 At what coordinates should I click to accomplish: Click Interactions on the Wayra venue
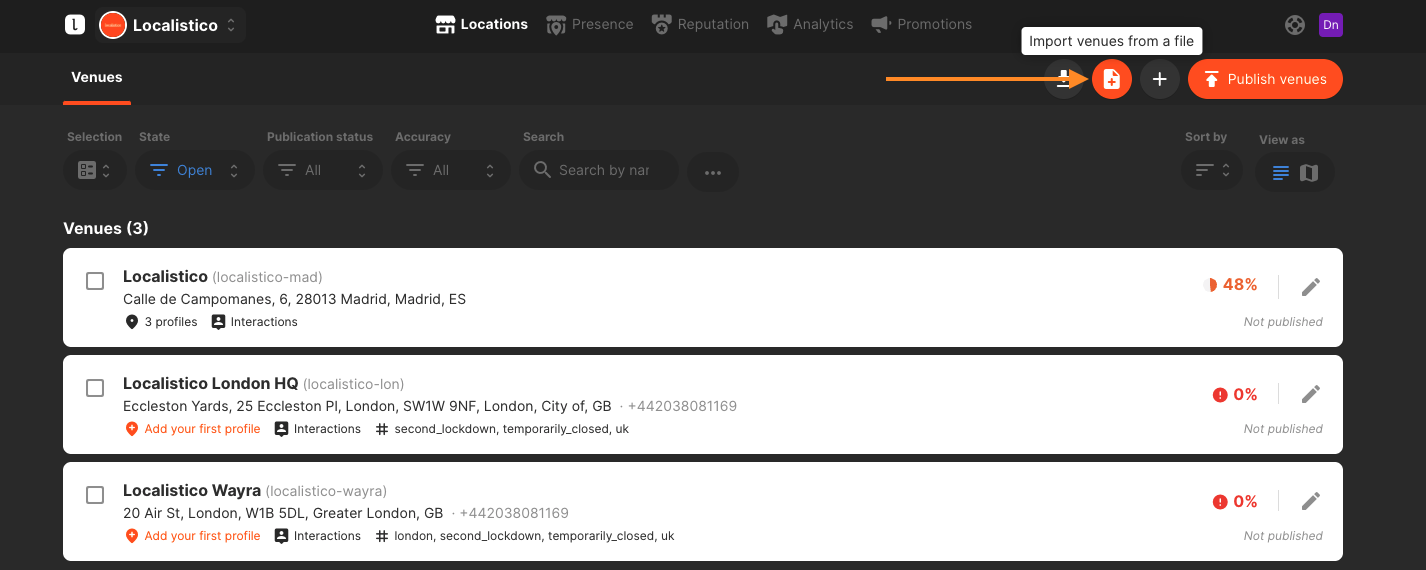(x=318, y=536)
